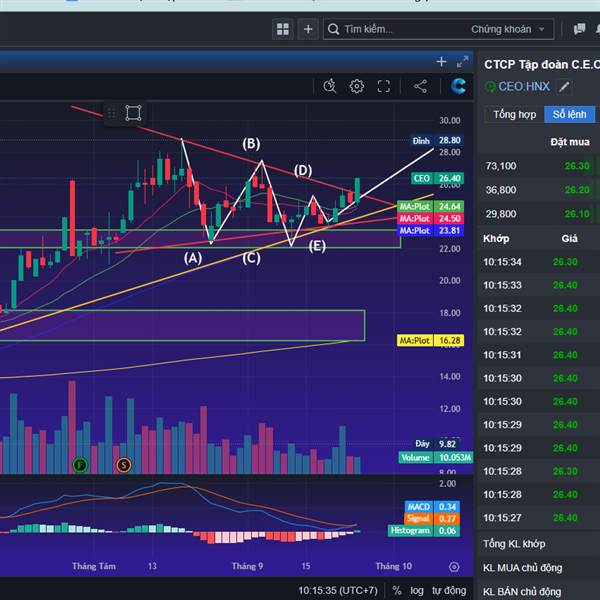Click the Histogram 0.06 label

(424, 531)
